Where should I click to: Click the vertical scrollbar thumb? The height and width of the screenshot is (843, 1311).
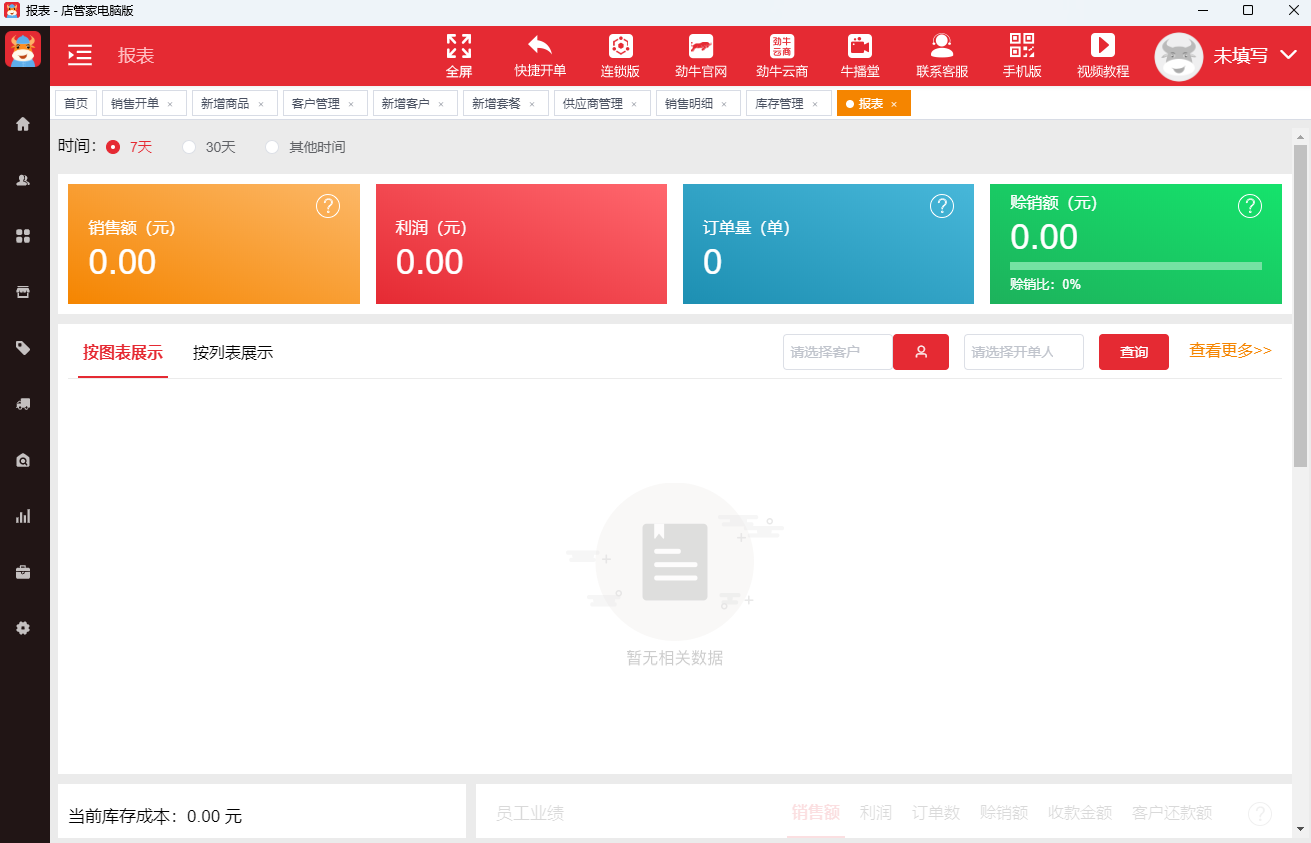tap(1301, 306)
